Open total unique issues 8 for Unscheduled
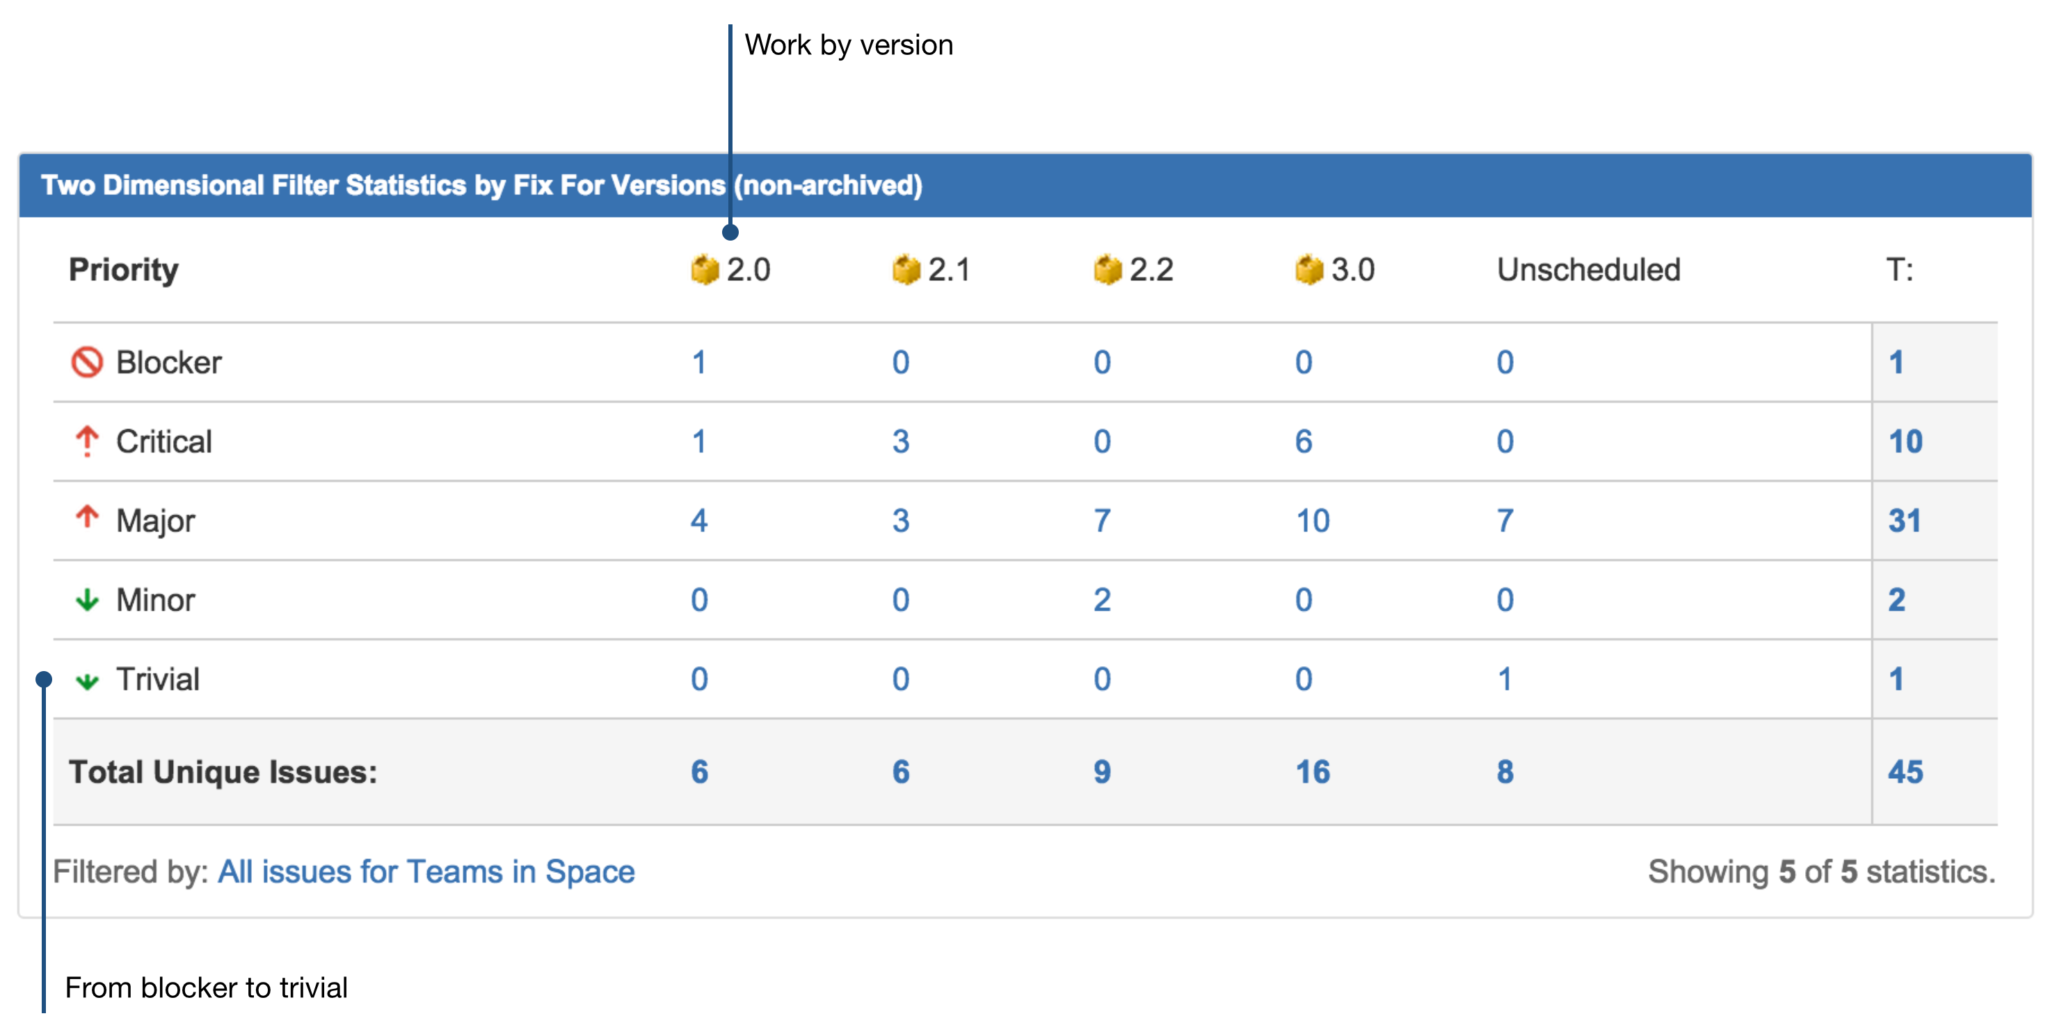 (x=1505, y=772)
